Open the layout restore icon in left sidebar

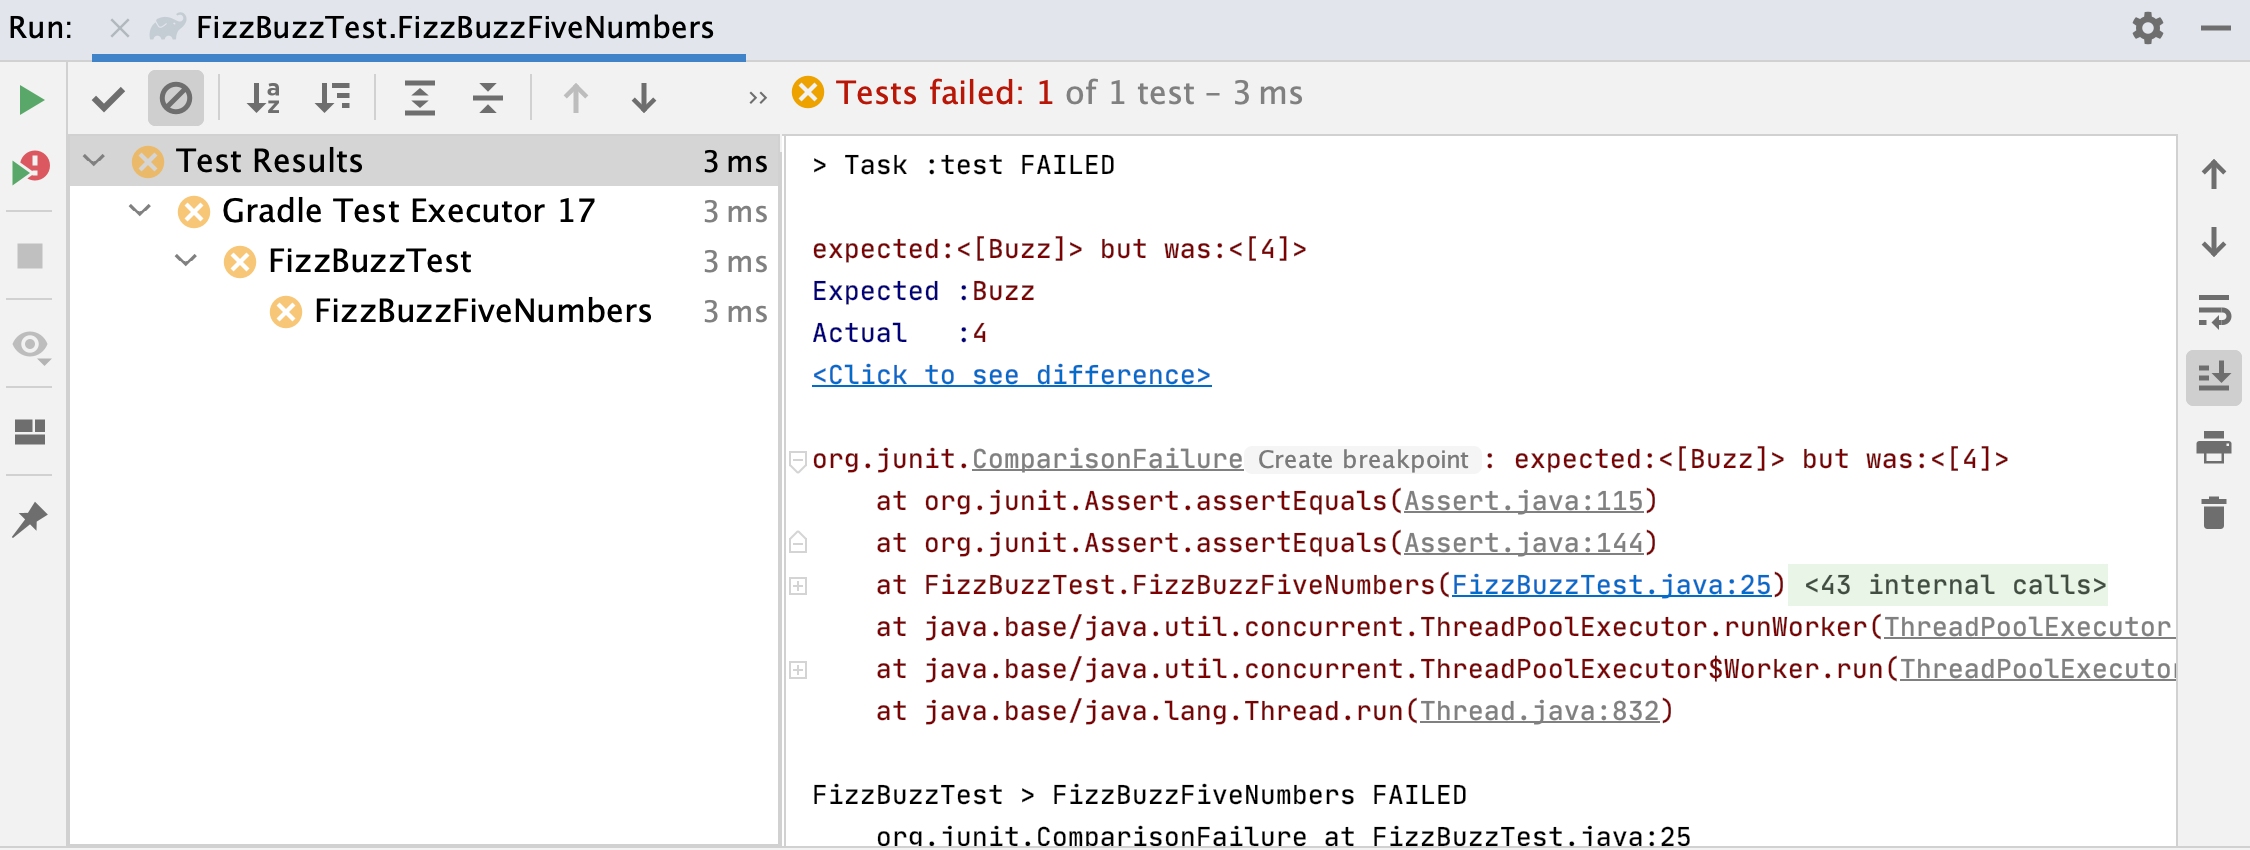pos(30,432)
